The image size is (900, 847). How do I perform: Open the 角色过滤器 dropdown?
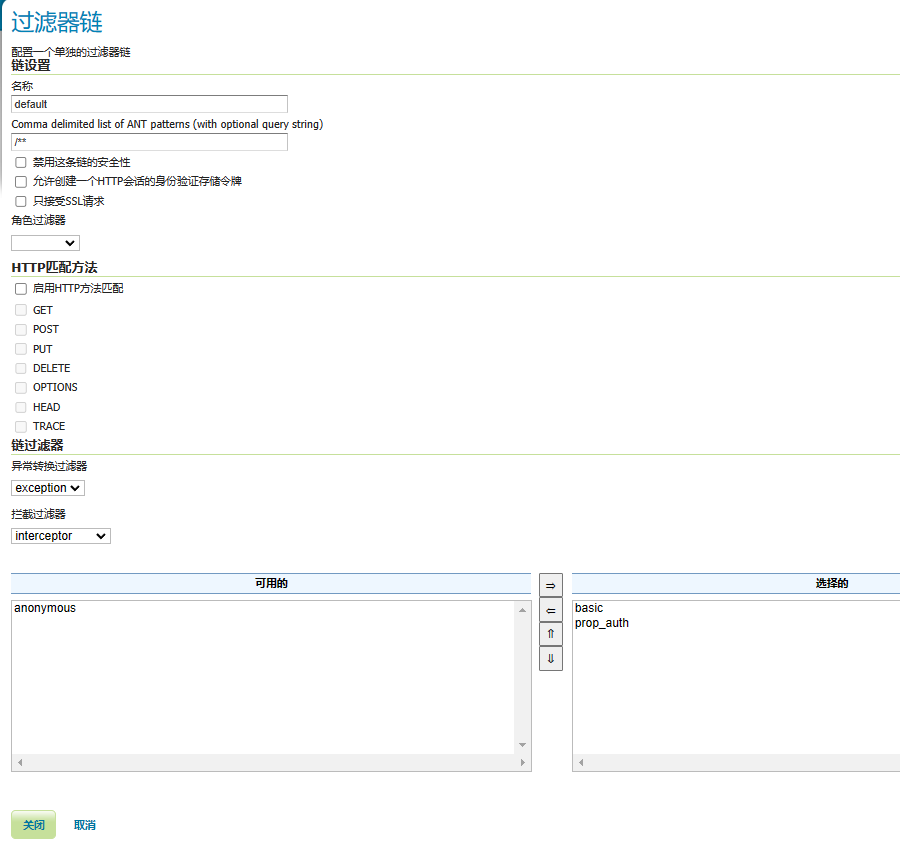tap(45, 243)
